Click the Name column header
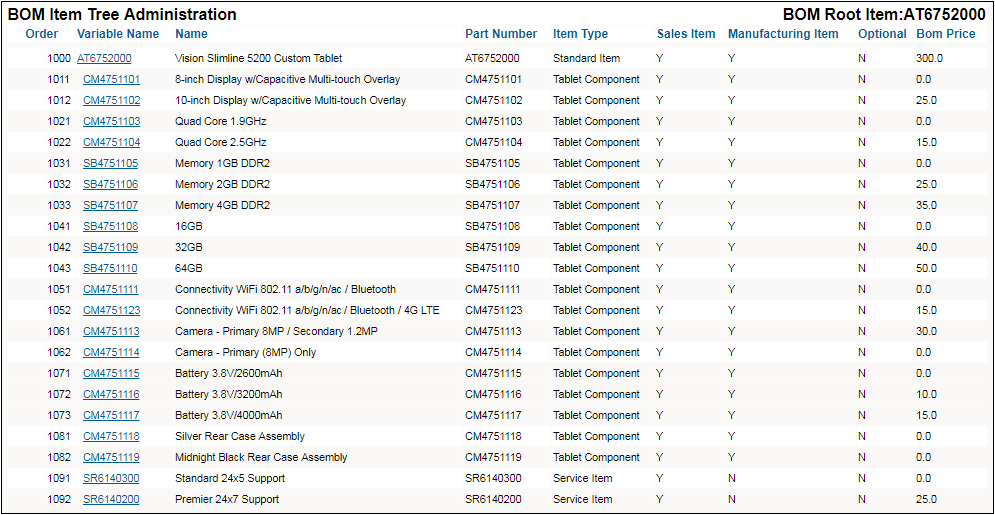 tap(191, 34)
